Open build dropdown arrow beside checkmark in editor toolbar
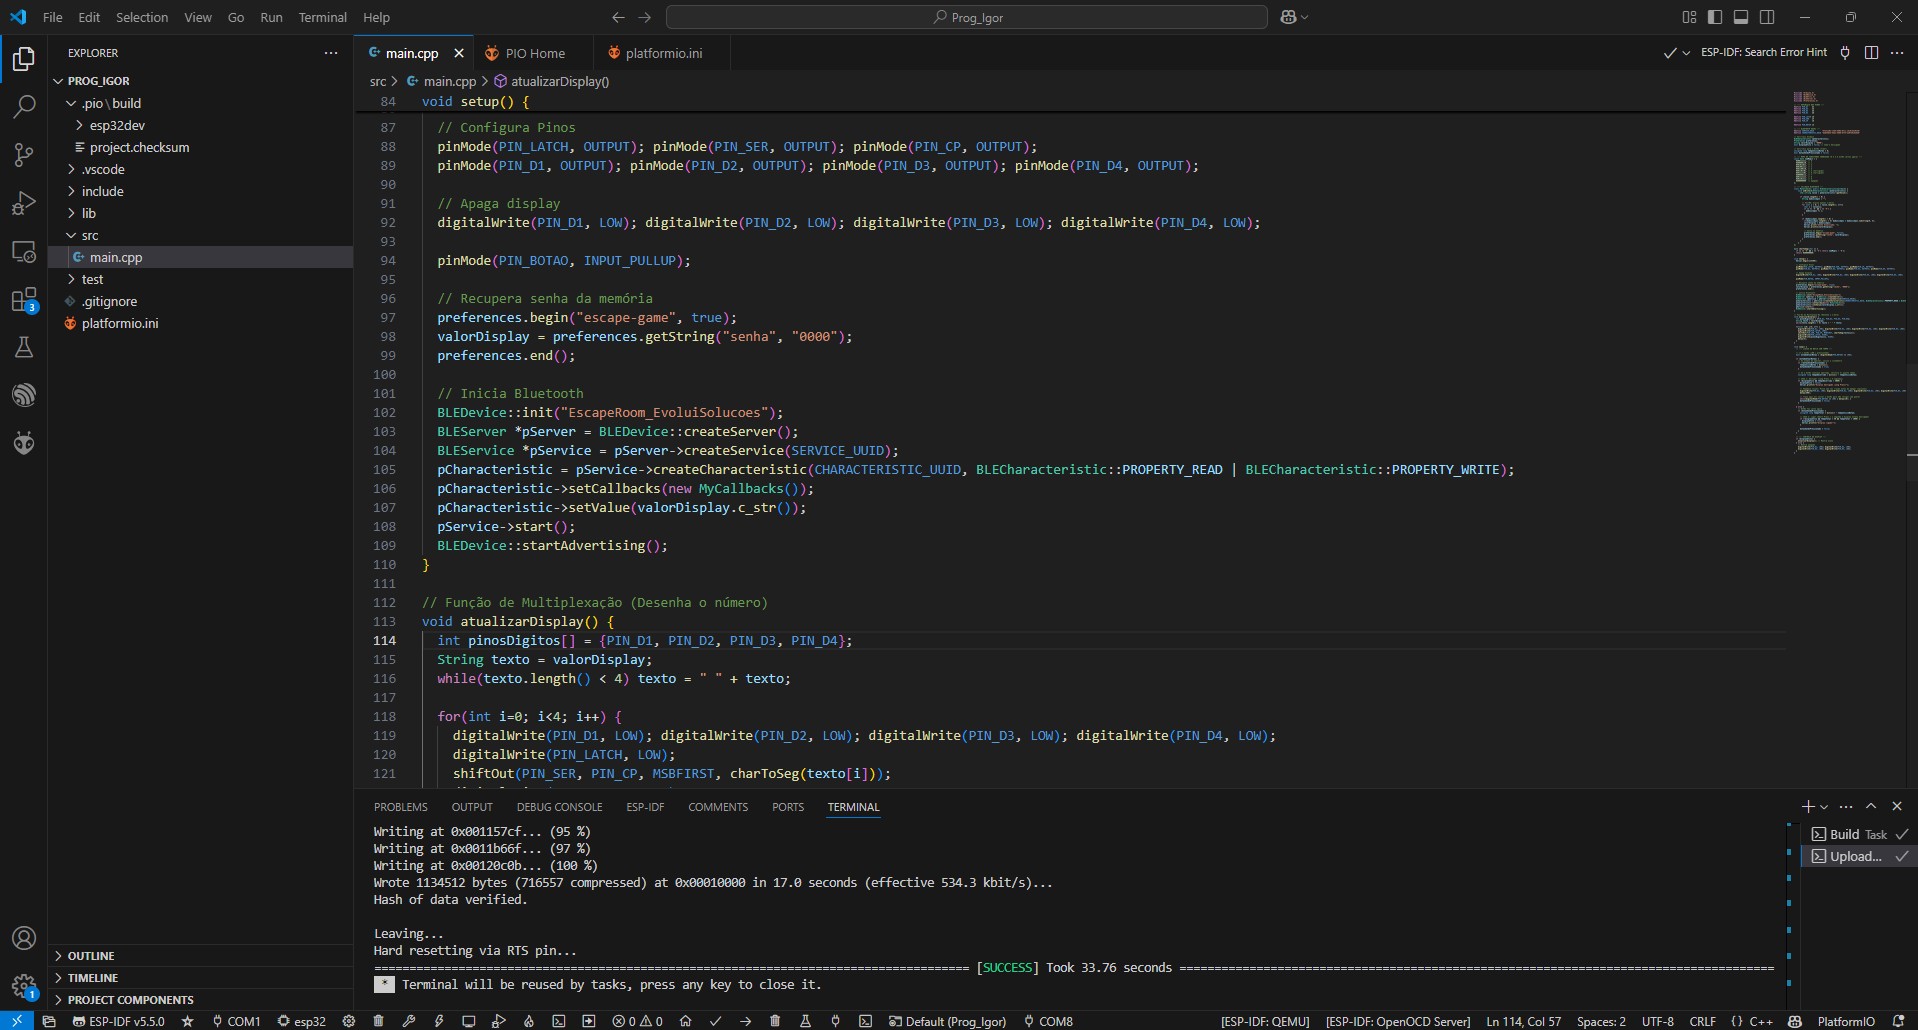The width and height of the screenshot is (1918, 1030). 1686,53
